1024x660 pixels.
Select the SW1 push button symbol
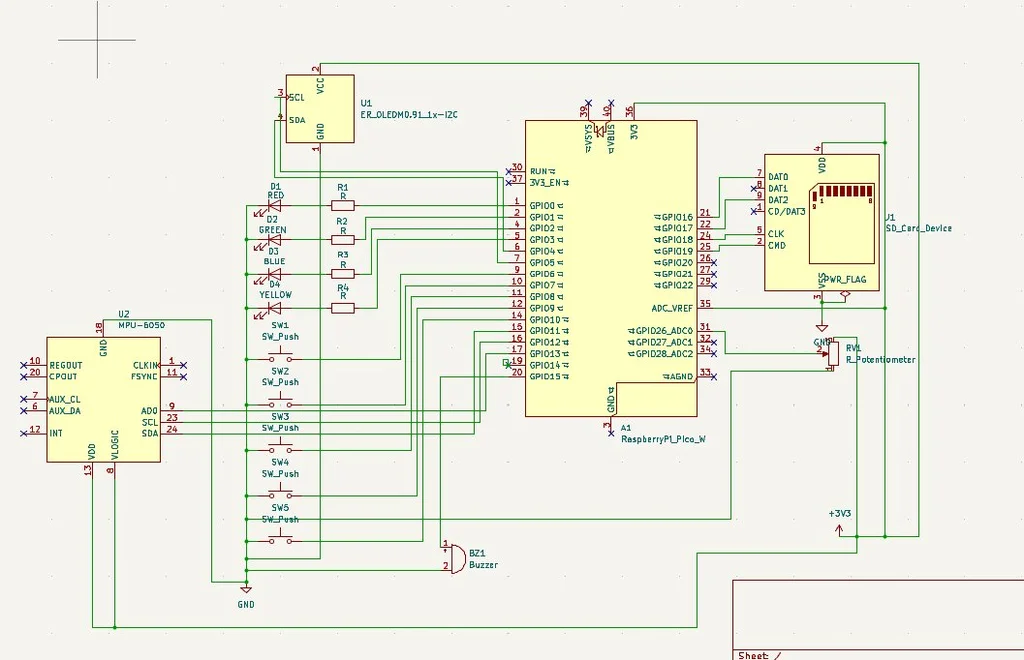pos(280,356)
